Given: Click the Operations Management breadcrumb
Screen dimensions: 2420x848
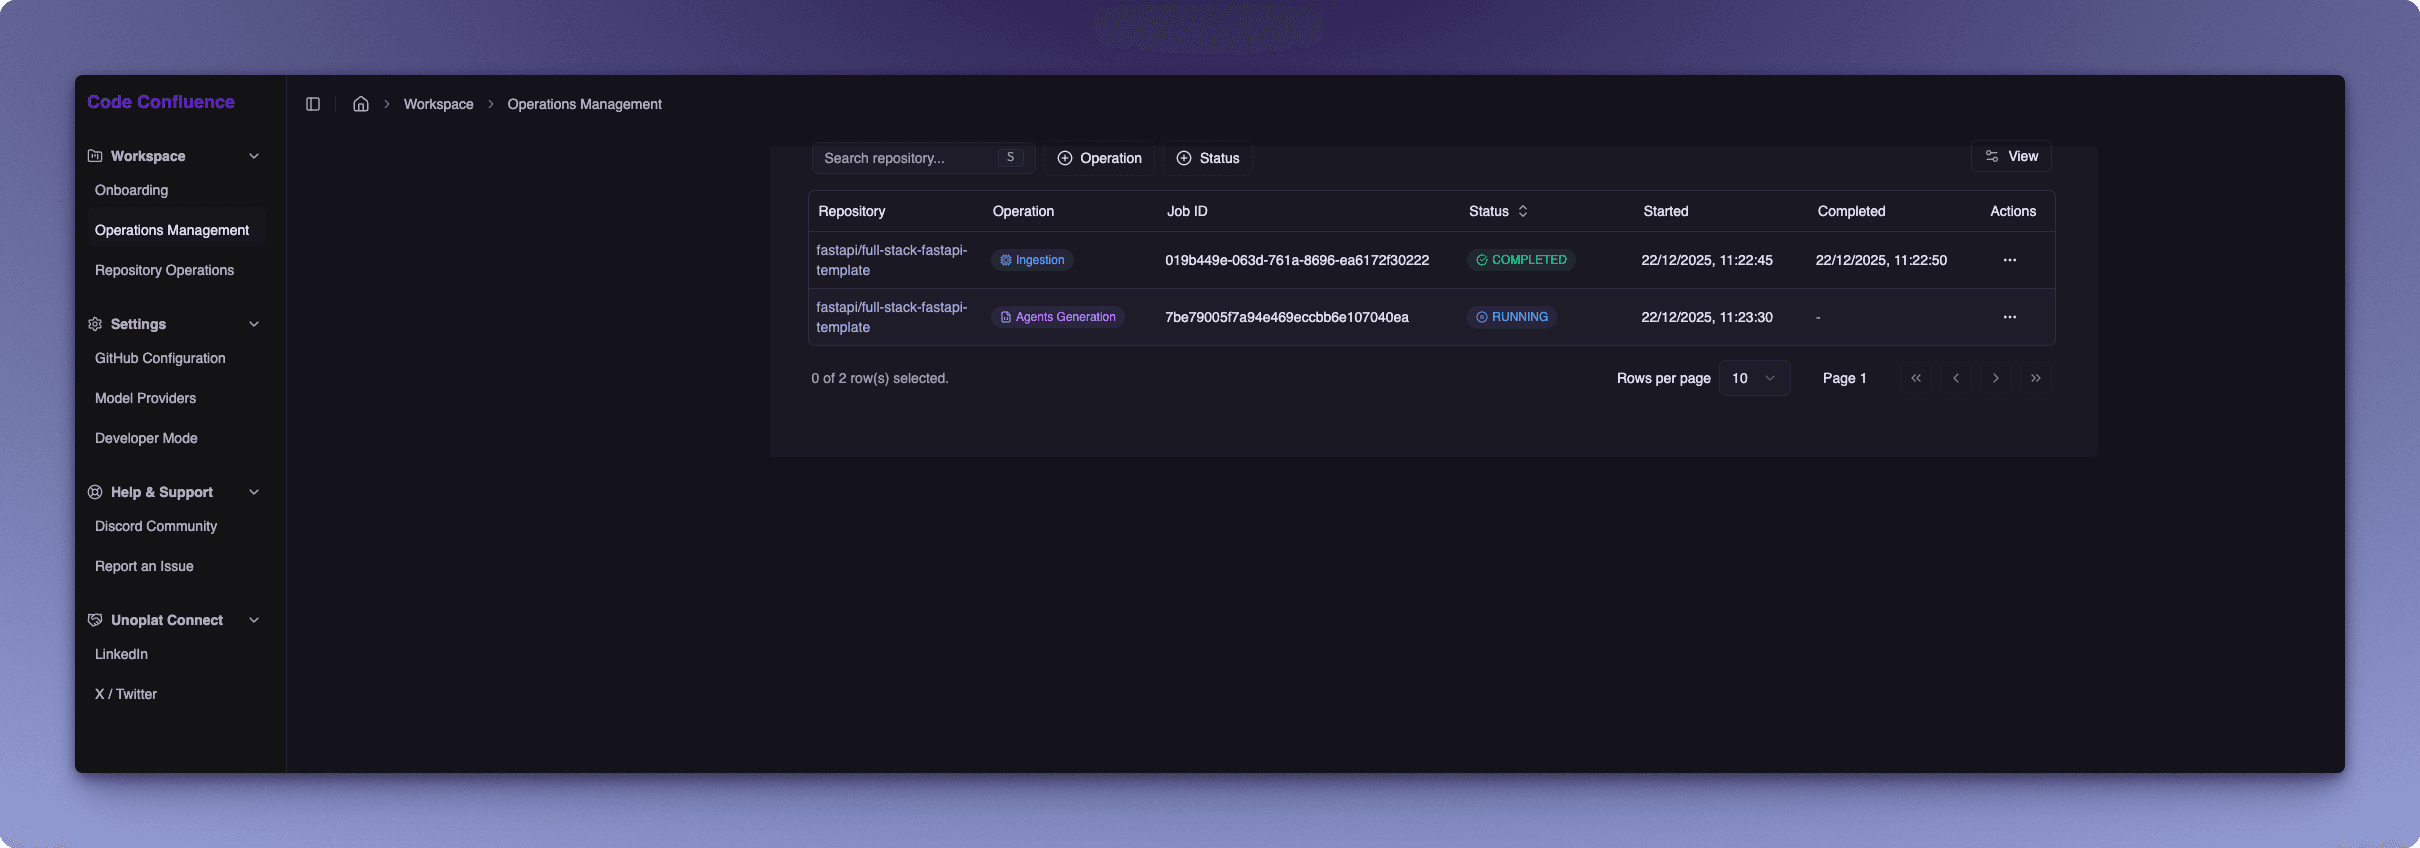Looking at the screenshot, I should pos(584,104).
